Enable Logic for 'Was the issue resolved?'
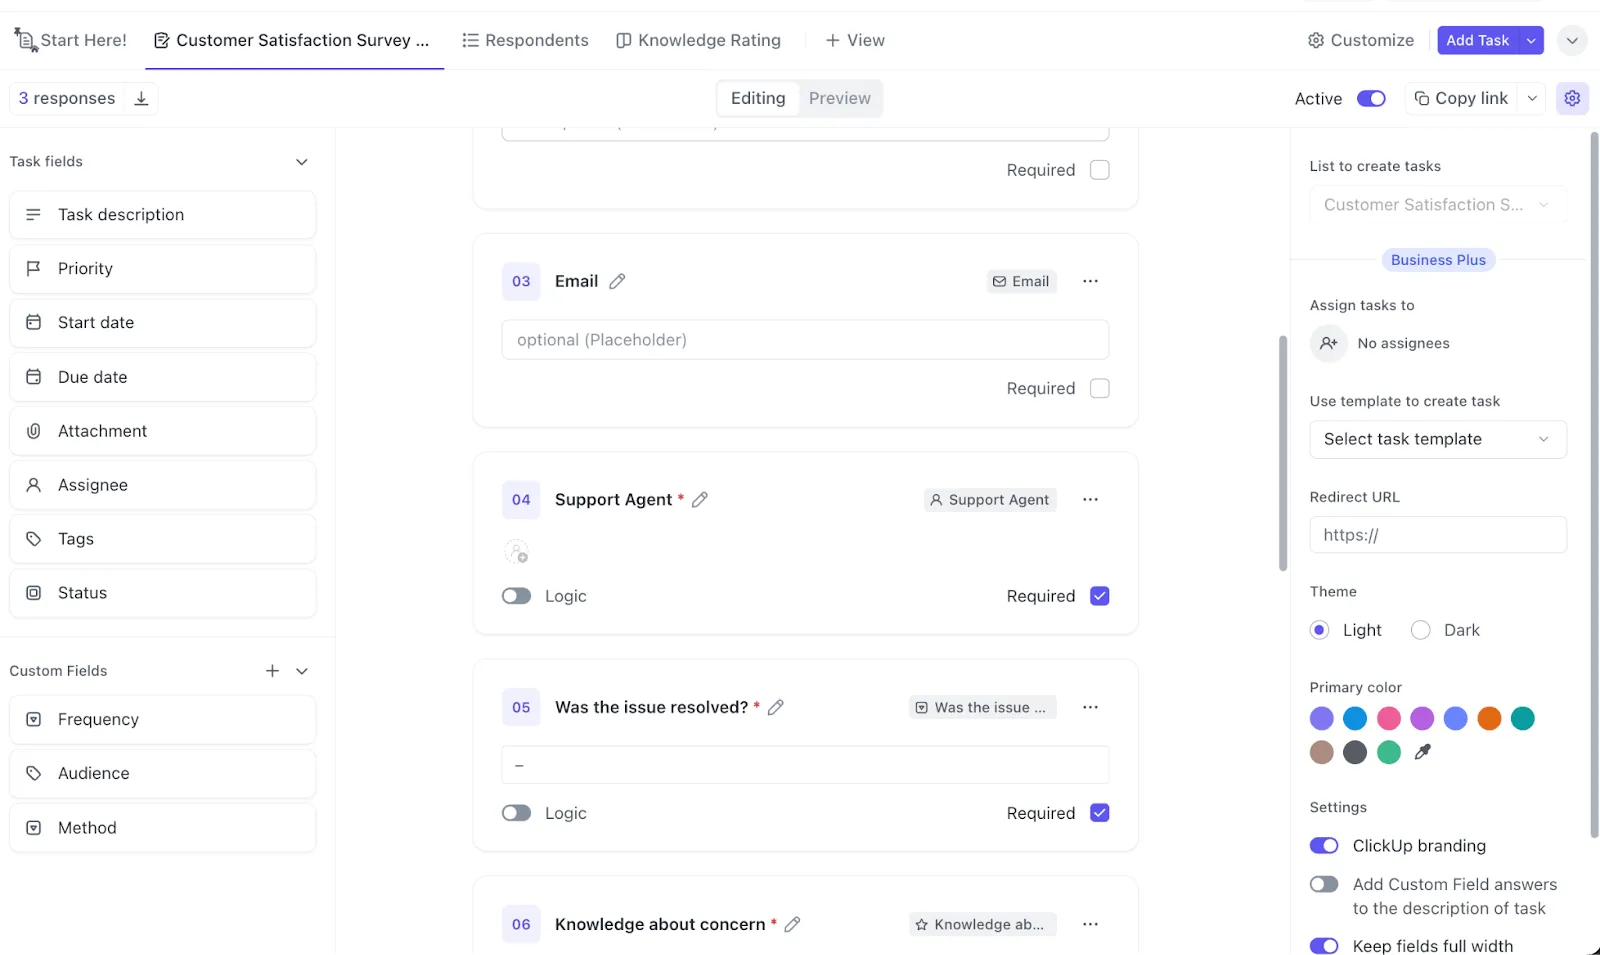Screen dimensions: 1600x955 pos(516,813)
